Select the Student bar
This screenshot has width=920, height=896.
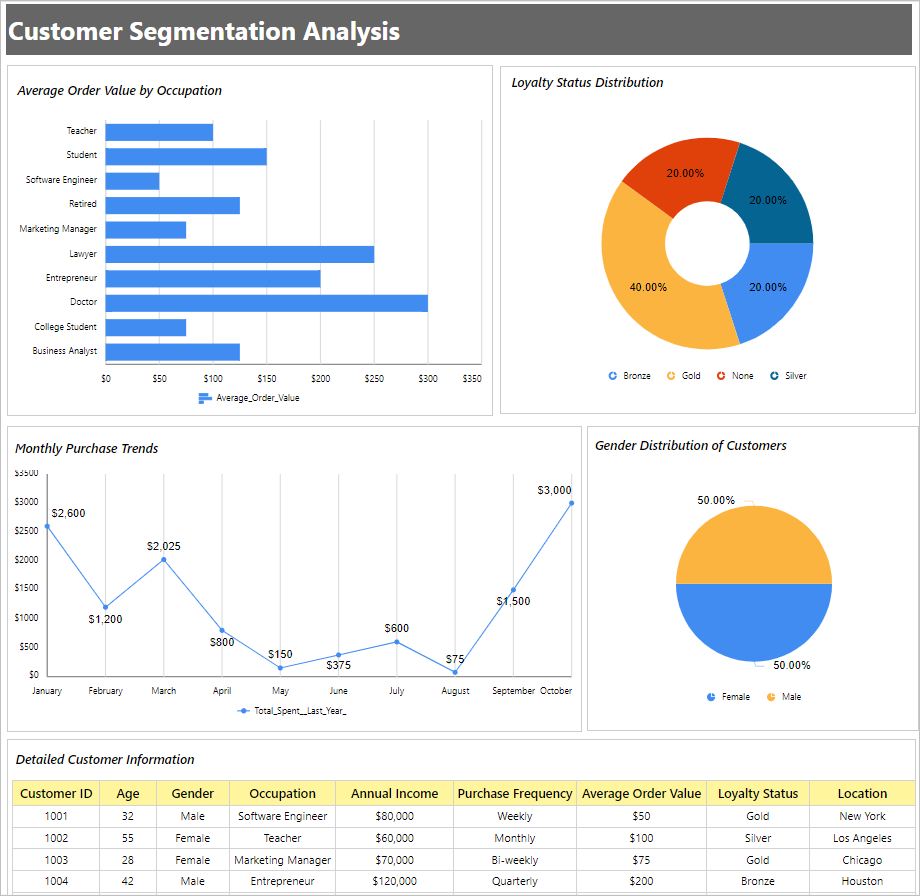pos(186,157)
